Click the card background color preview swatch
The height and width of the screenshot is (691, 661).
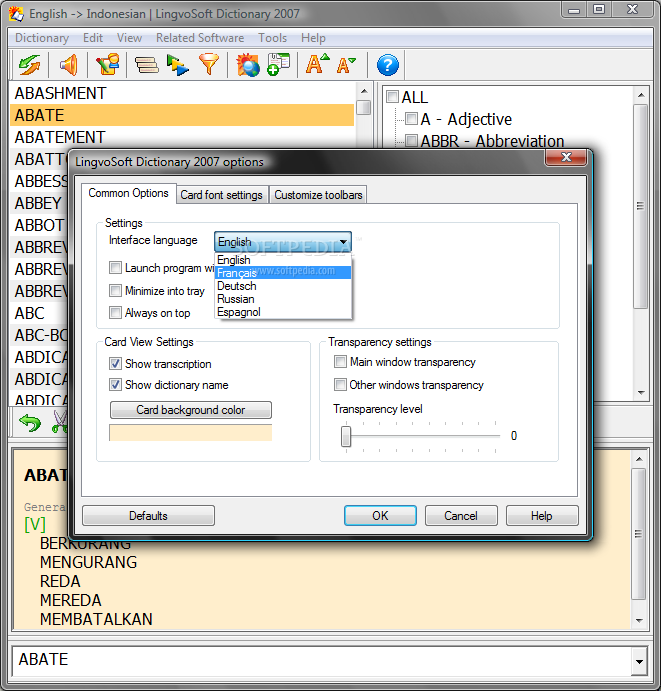pos(190,433)
